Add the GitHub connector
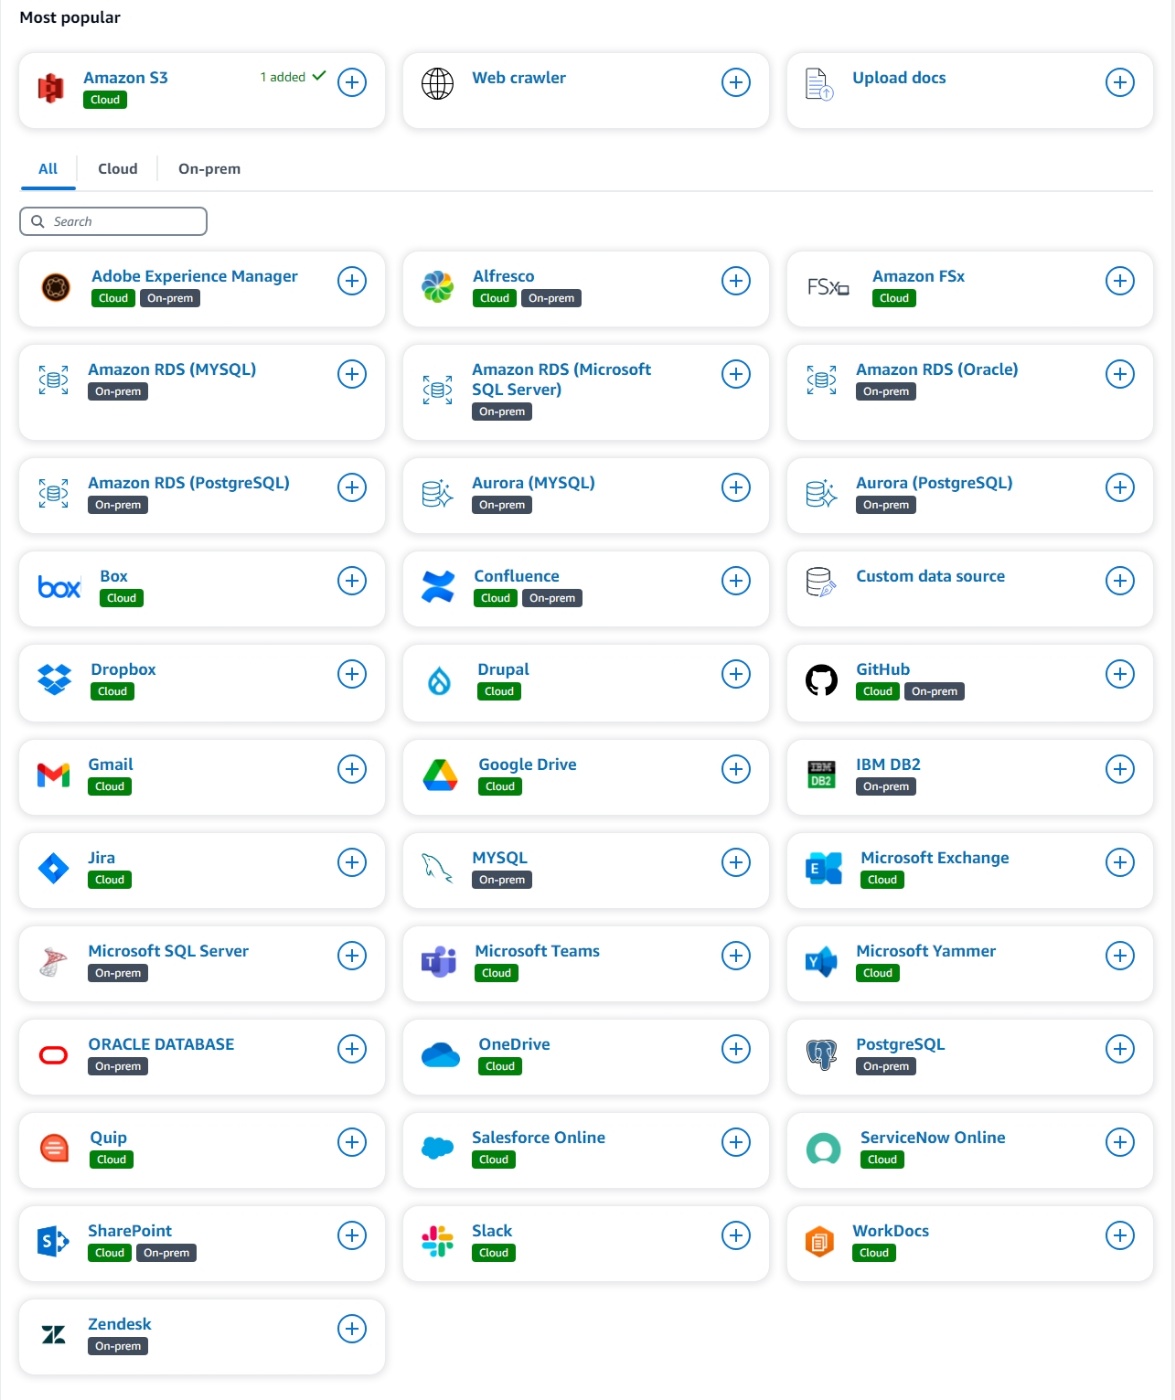 (x=1120, y=674)
